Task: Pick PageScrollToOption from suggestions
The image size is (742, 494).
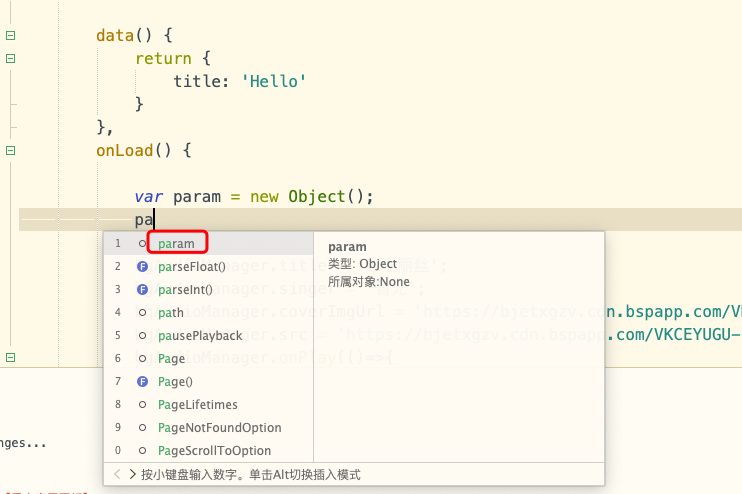Action: coord(214,451)
